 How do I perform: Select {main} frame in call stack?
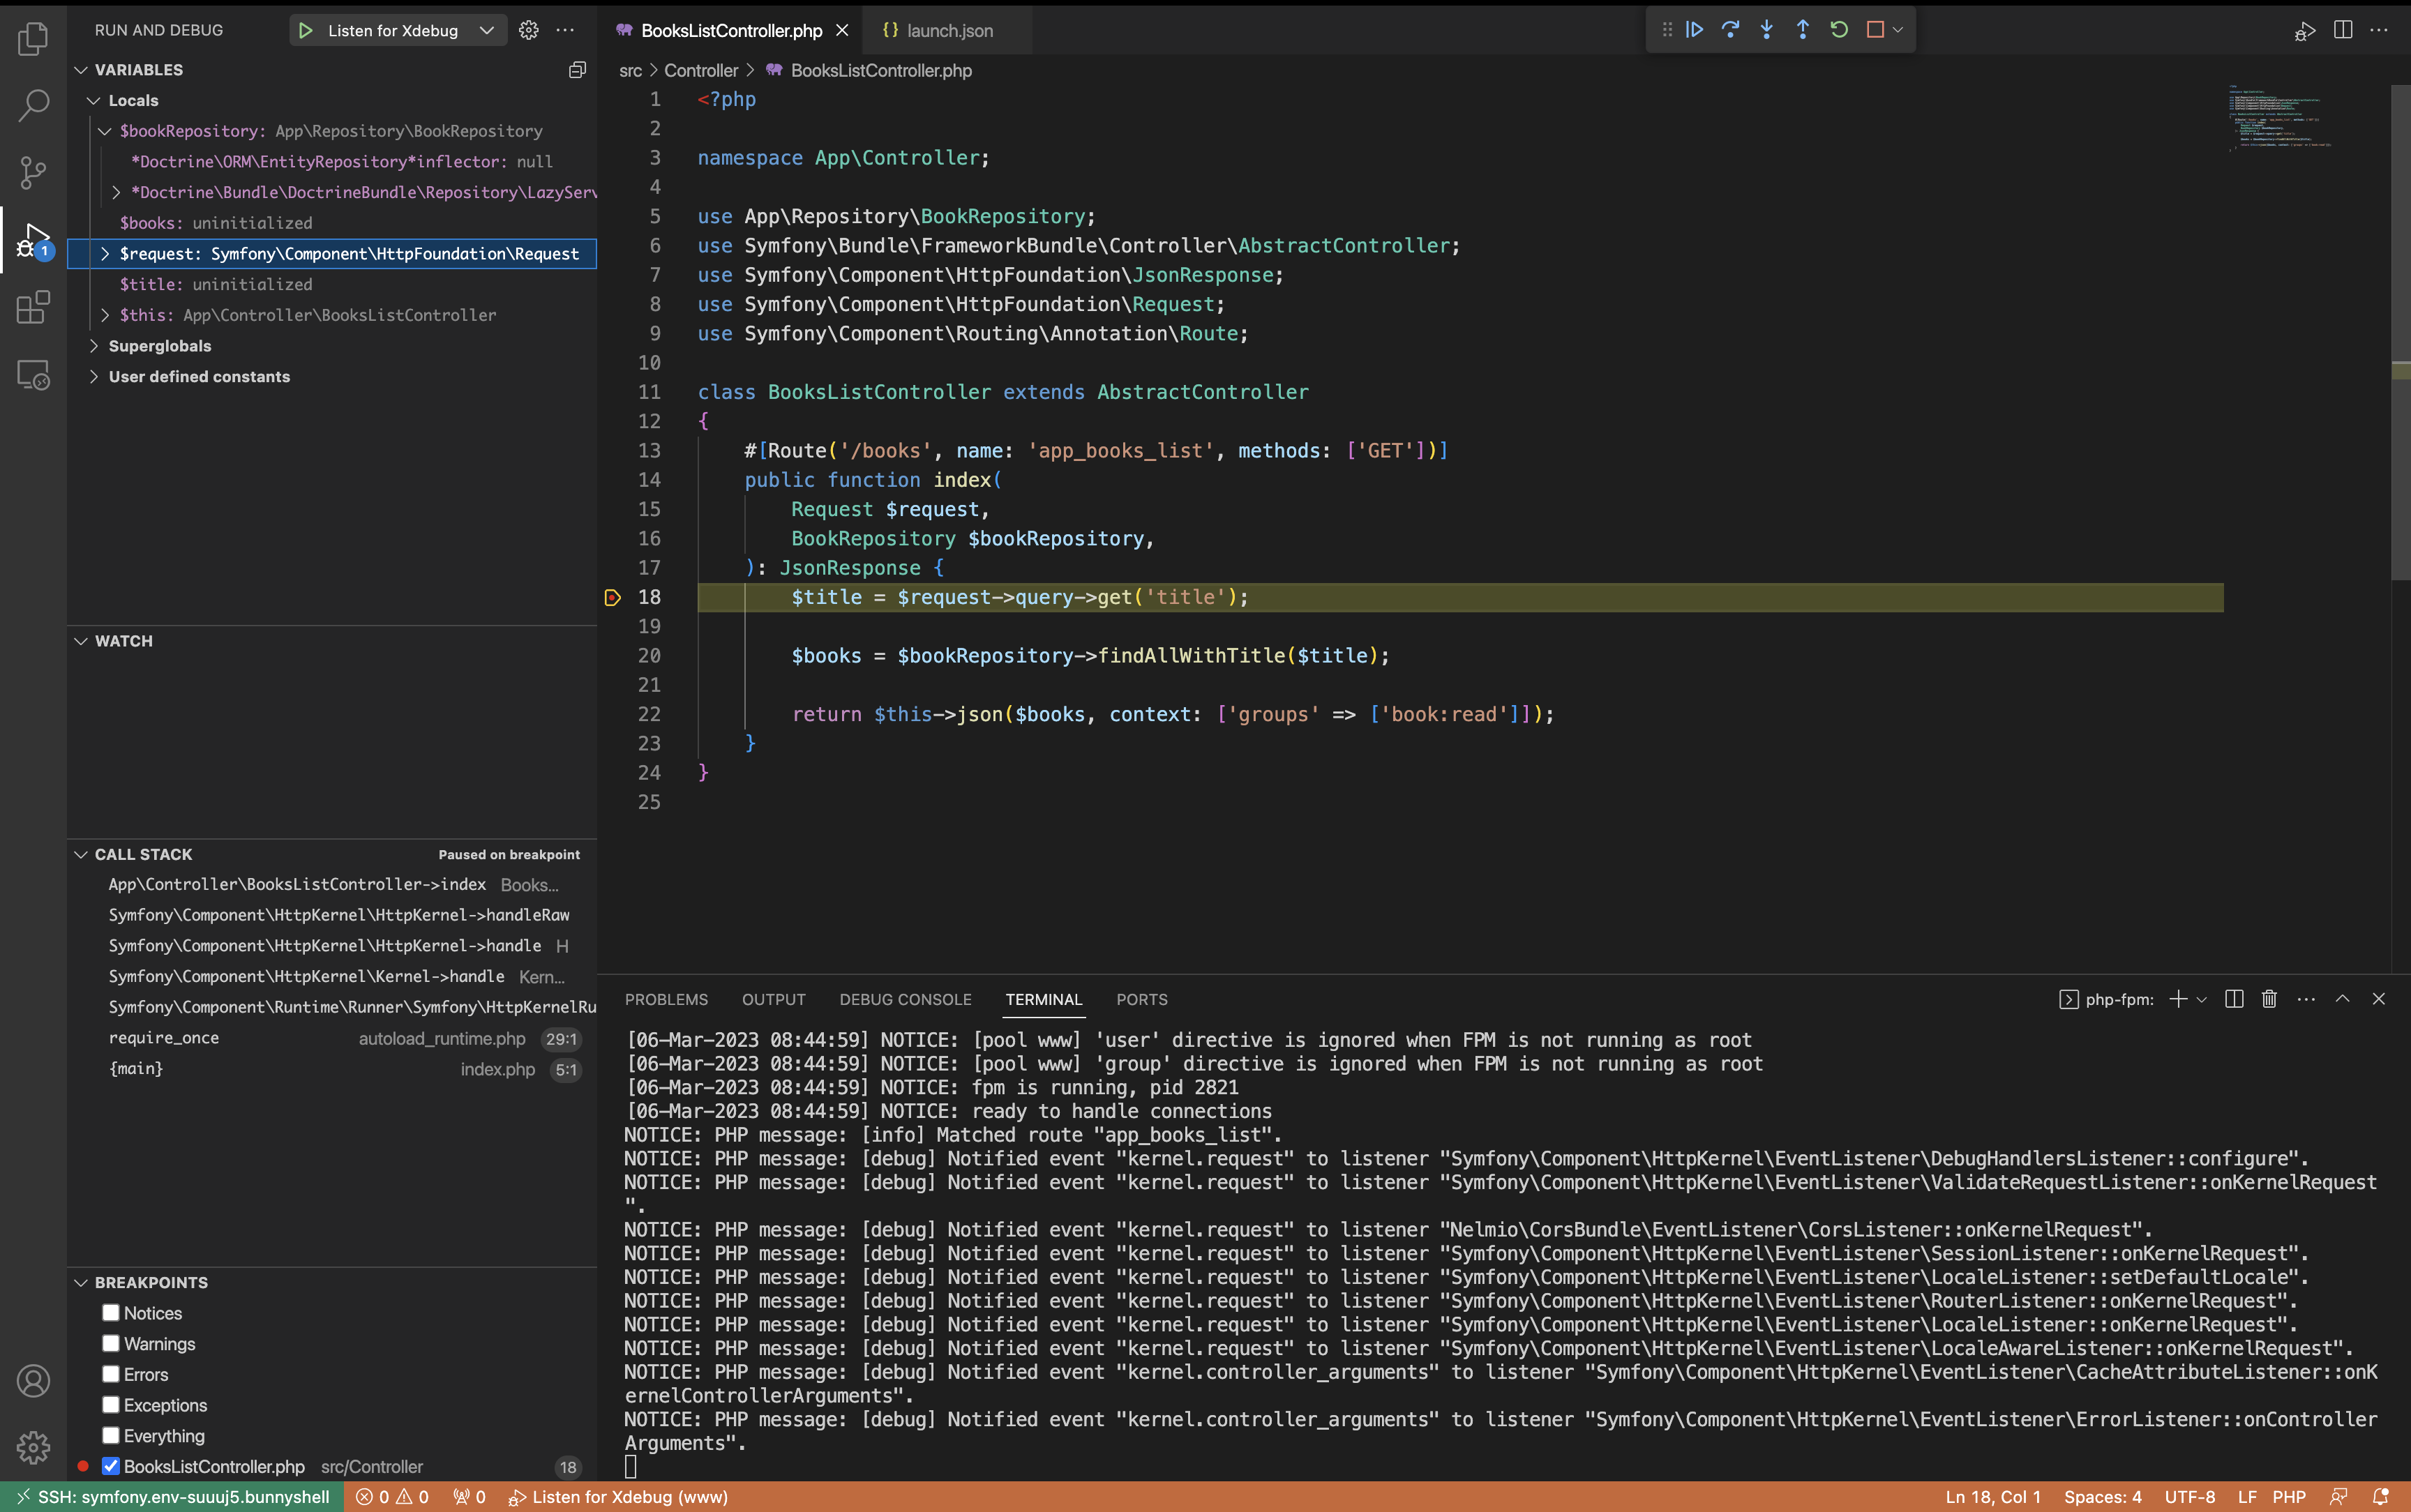pyautogui.click(x=135, y=1068)
